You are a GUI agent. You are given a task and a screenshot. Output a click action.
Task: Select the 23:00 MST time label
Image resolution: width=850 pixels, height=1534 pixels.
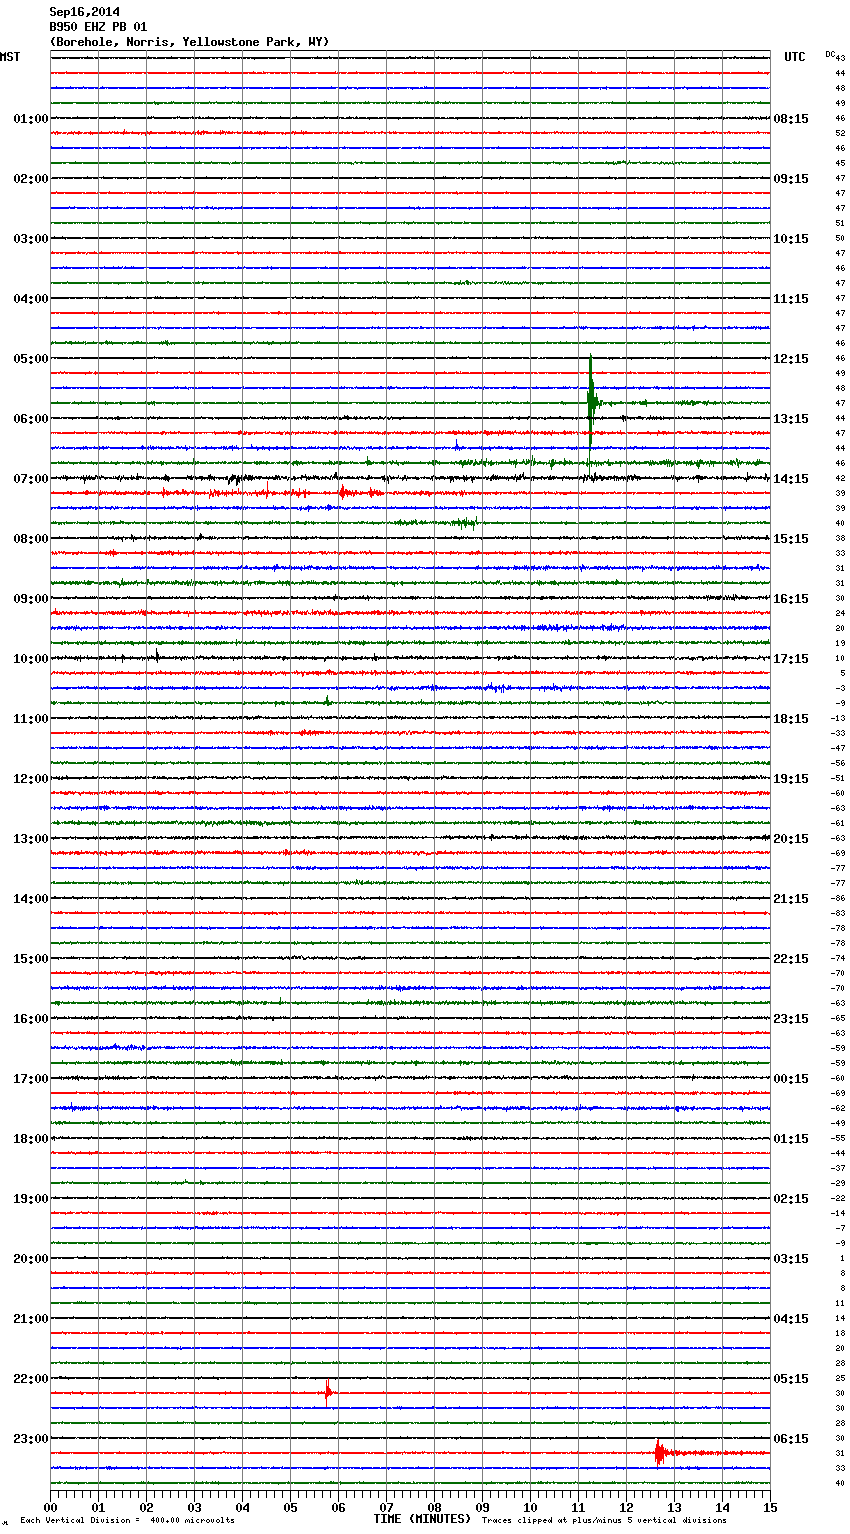[31, 1439]
